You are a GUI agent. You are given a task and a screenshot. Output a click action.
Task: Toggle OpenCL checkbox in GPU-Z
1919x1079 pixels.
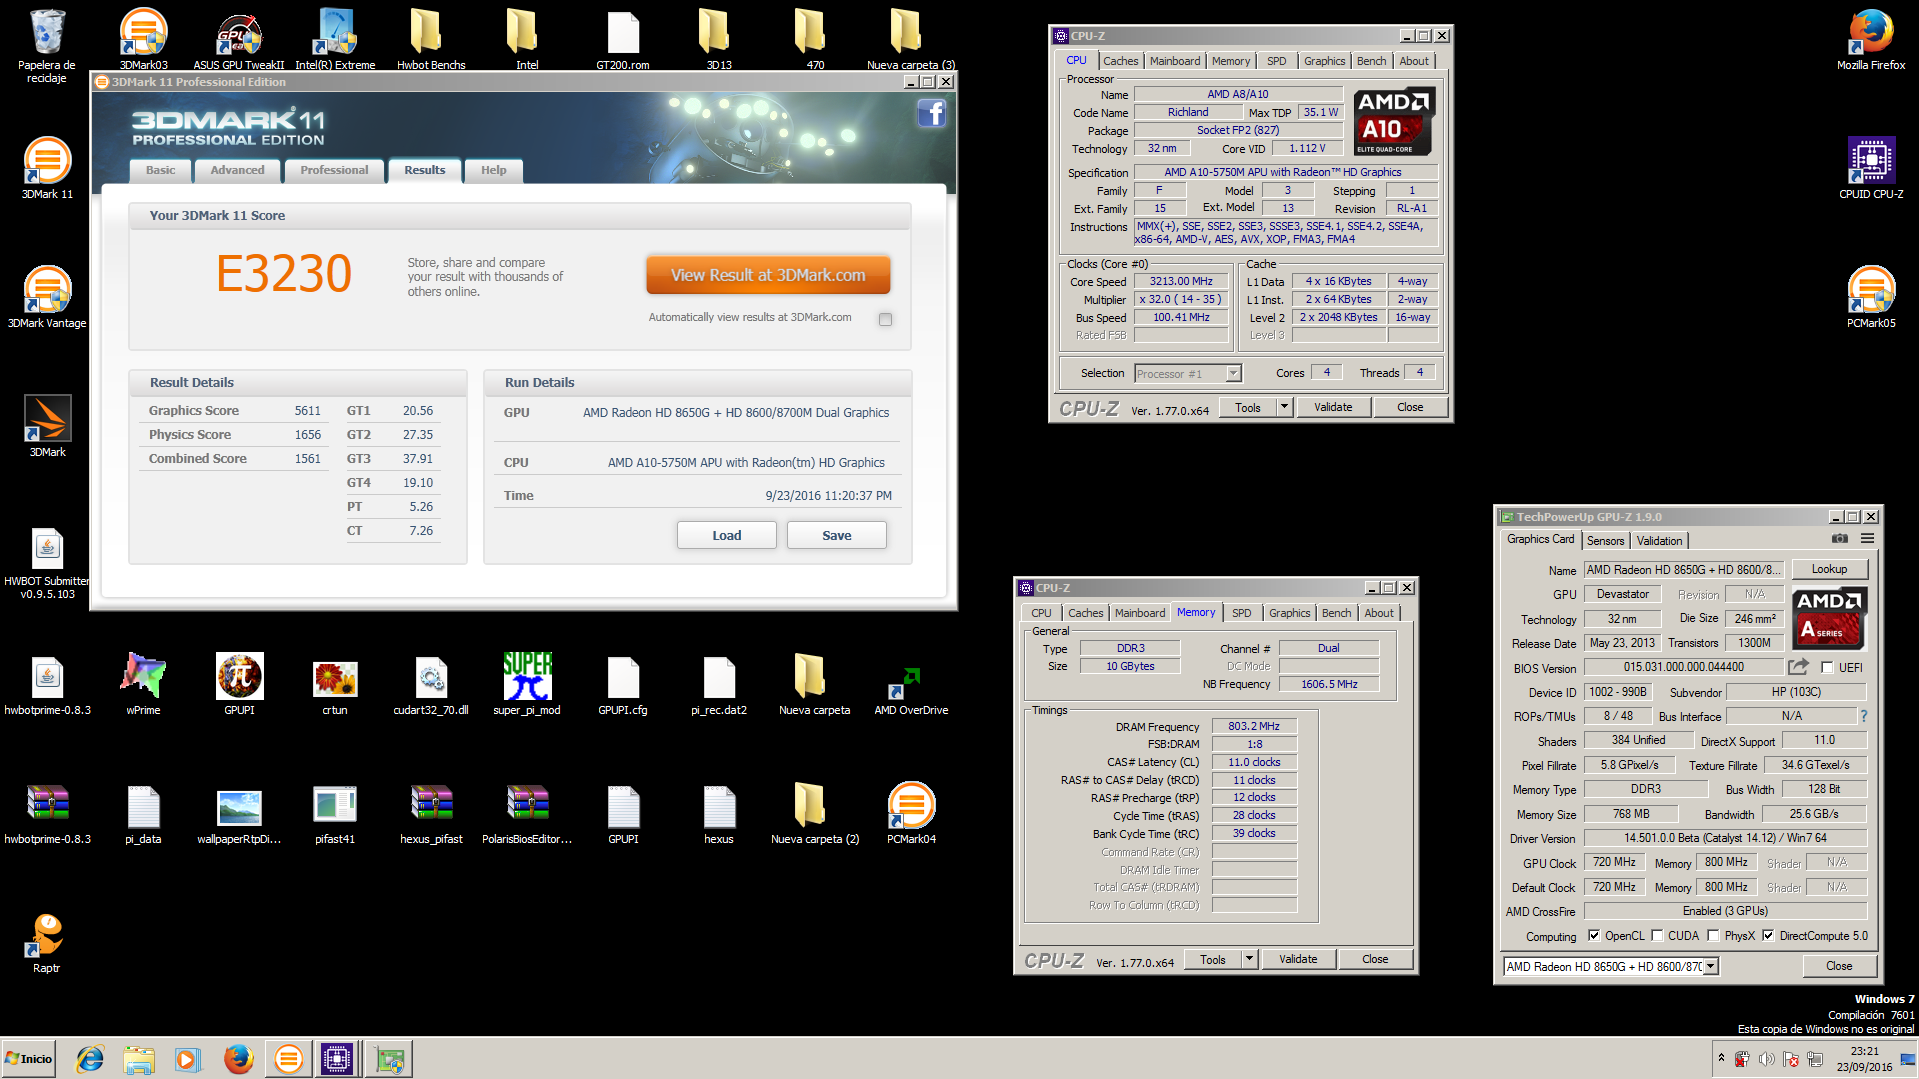[1594, 936]
